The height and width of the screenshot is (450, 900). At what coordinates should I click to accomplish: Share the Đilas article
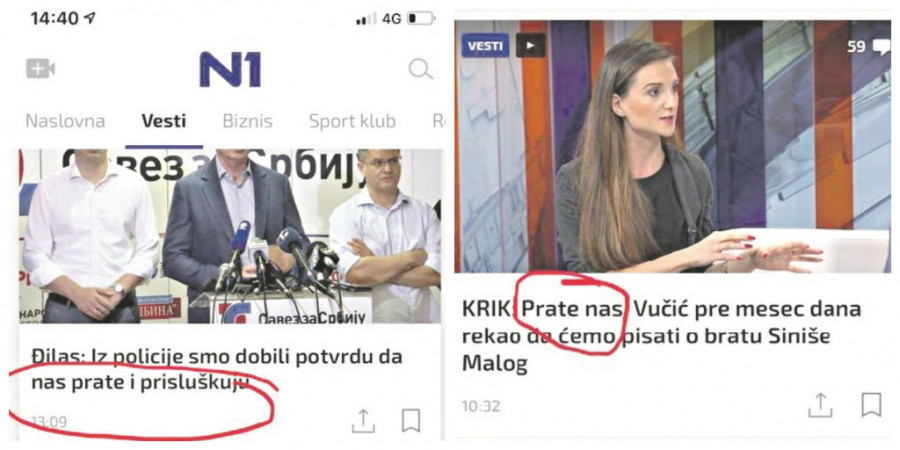[363, 421]
